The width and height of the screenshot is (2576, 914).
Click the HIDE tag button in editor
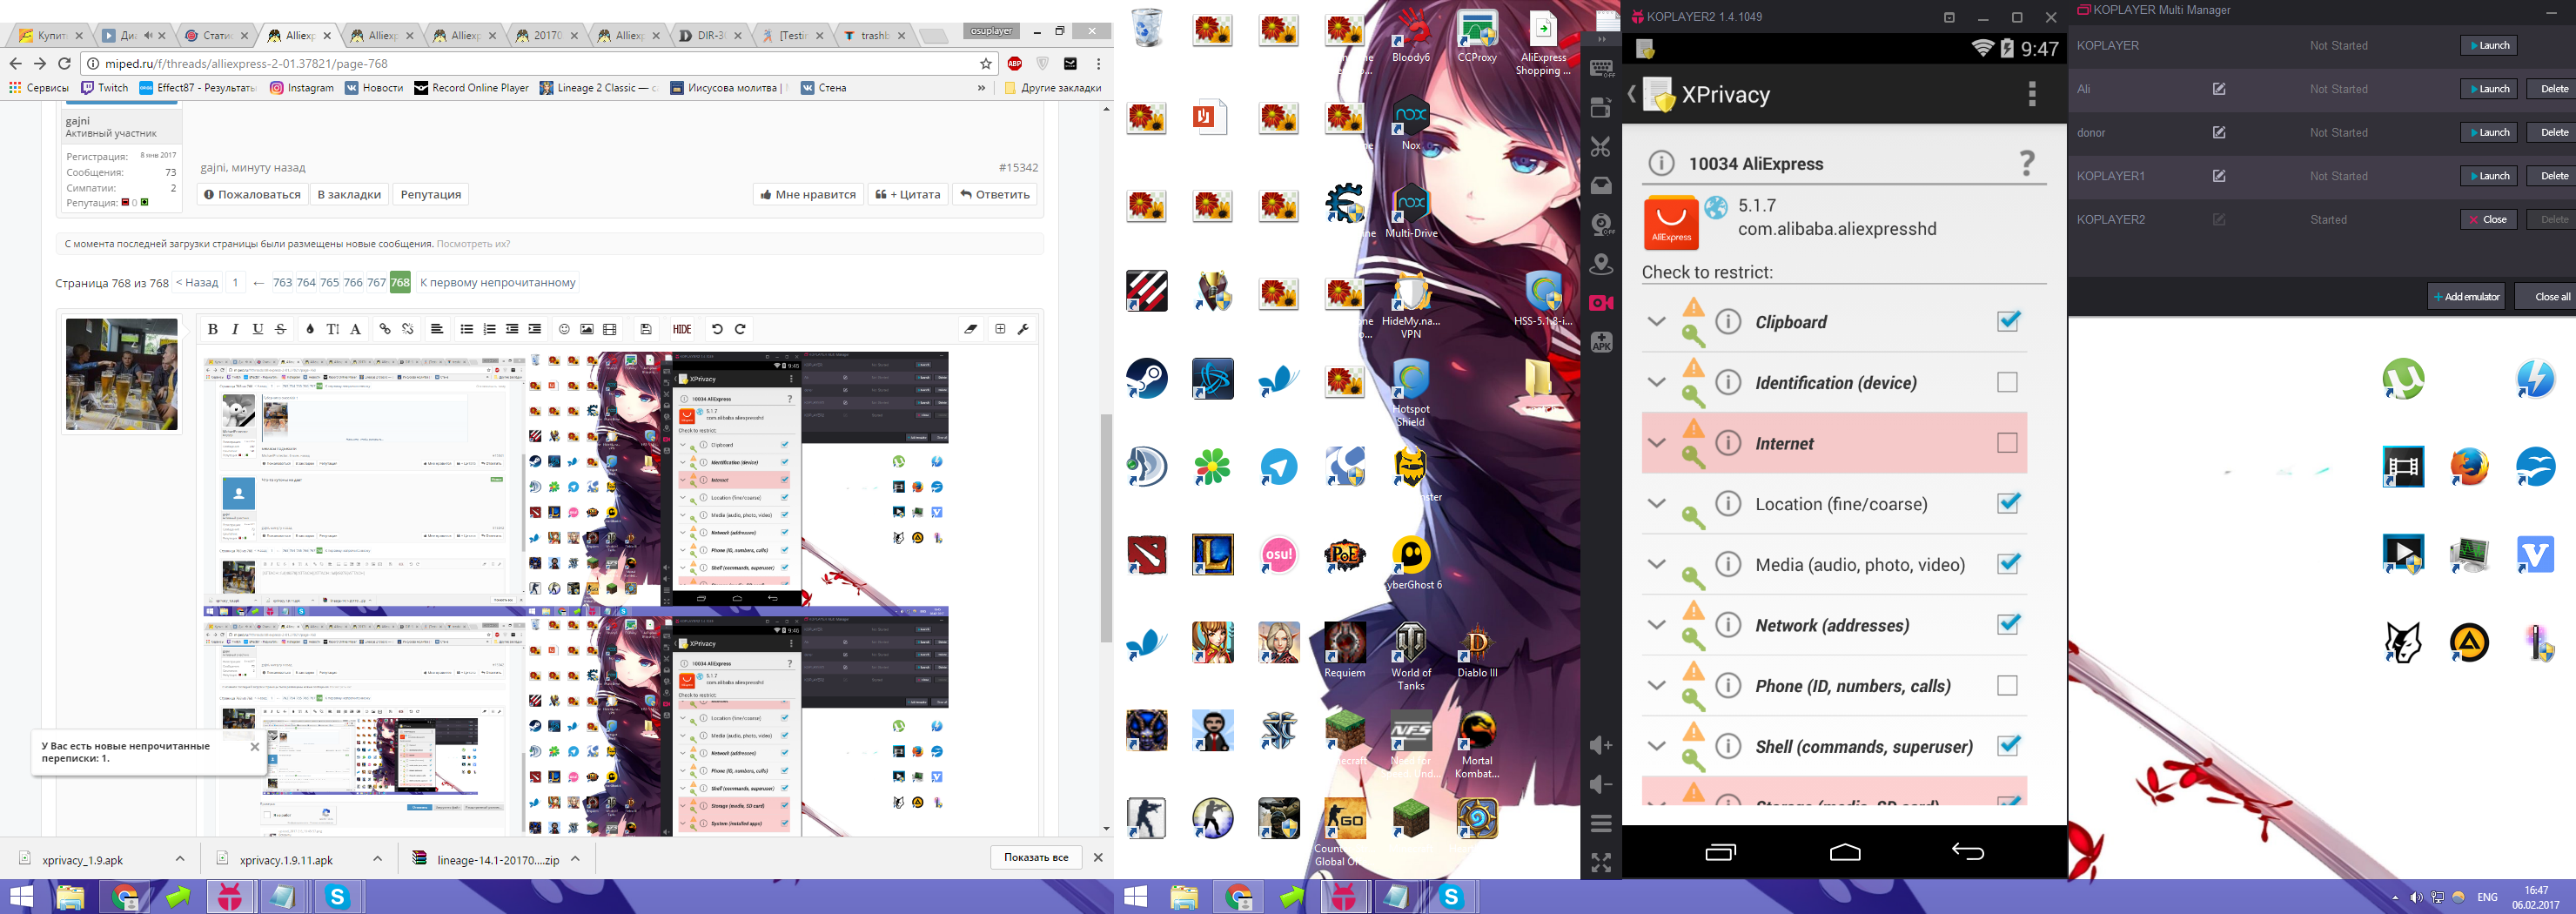(x=682, y=329)
